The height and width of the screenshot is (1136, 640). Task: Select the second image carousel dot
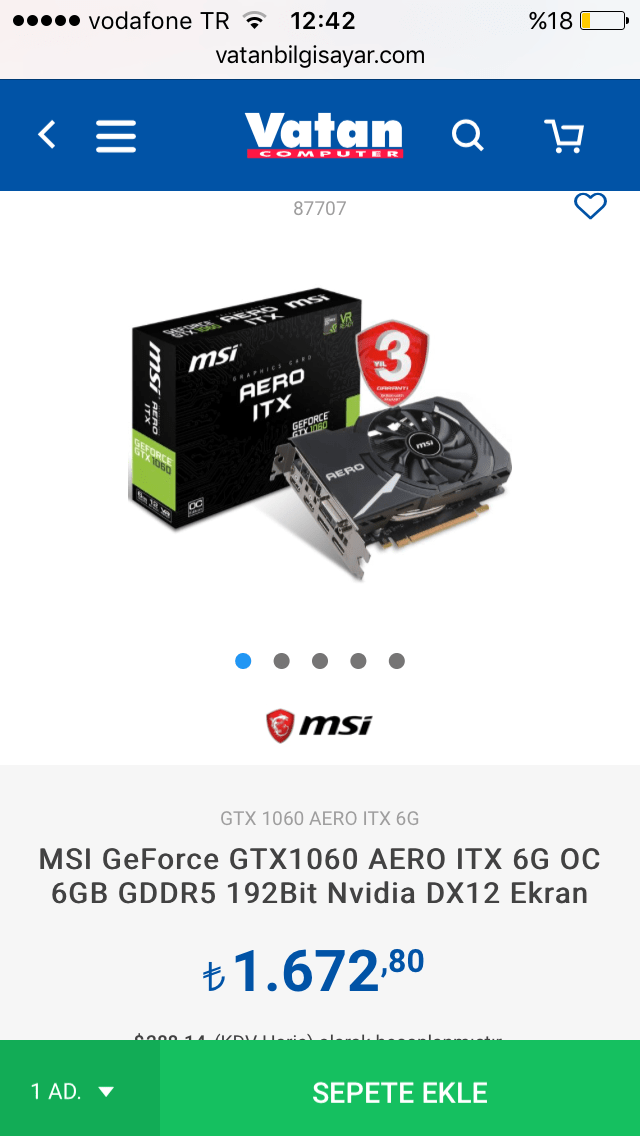(282, 661)
